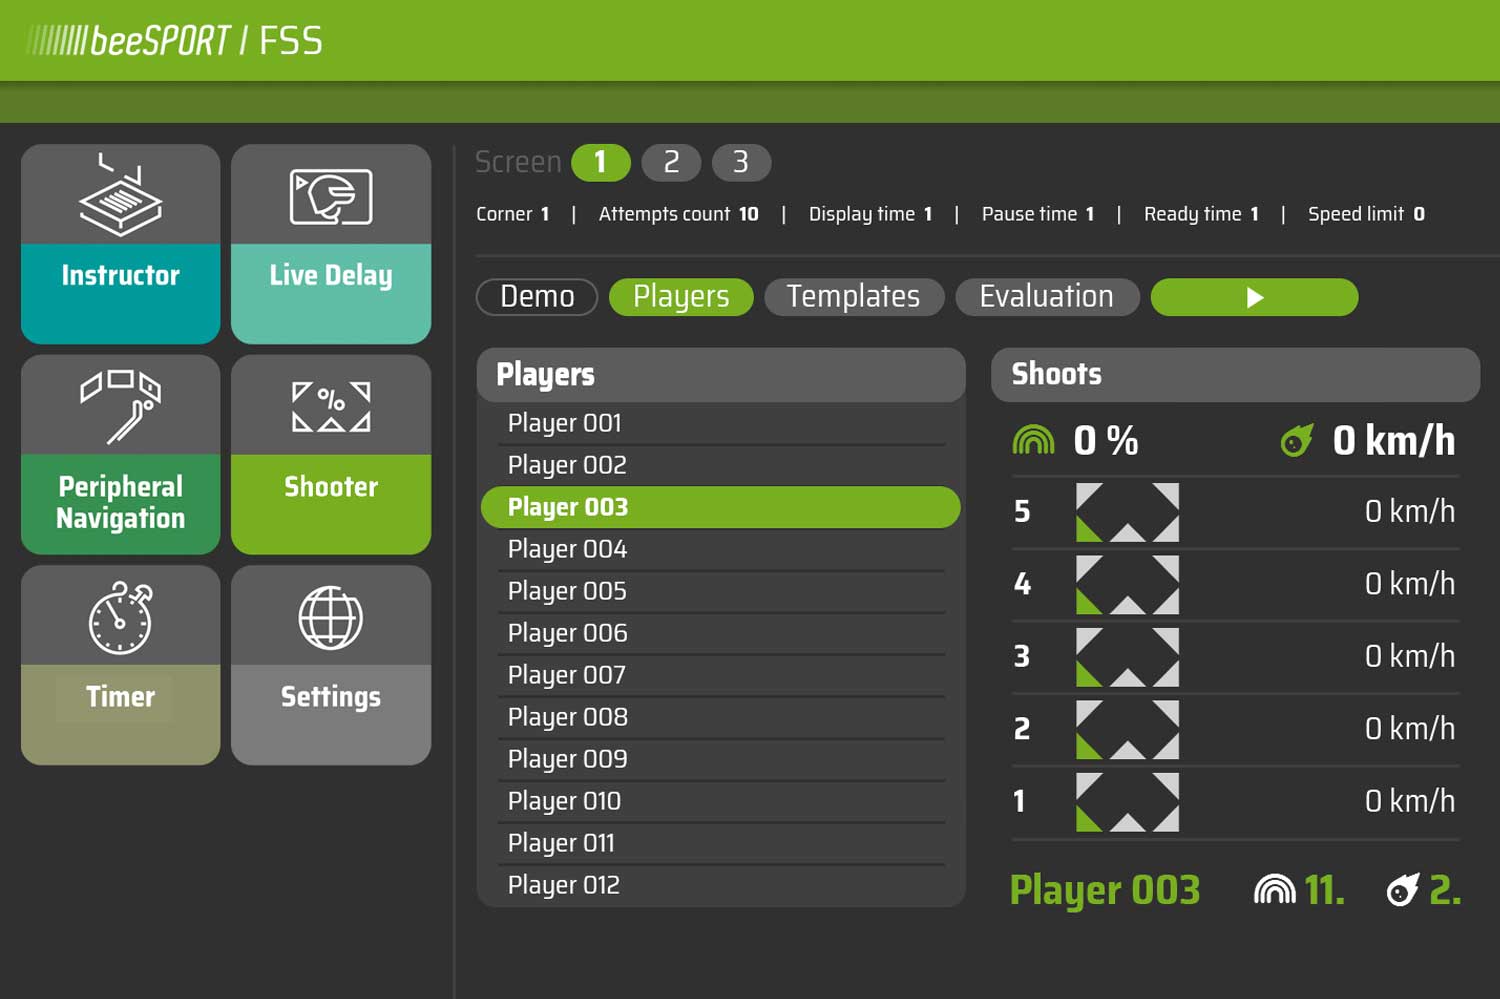Switch to Screen 2

671,162
